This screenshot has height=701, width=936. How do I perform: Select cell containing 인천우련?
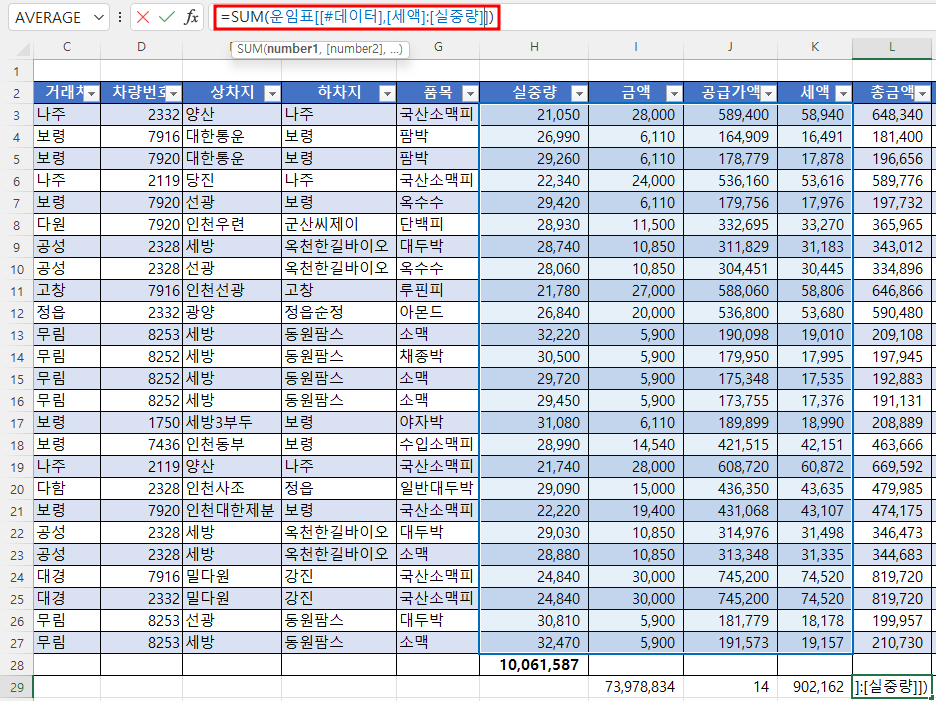pyautogui.click(x=232, y=225)
